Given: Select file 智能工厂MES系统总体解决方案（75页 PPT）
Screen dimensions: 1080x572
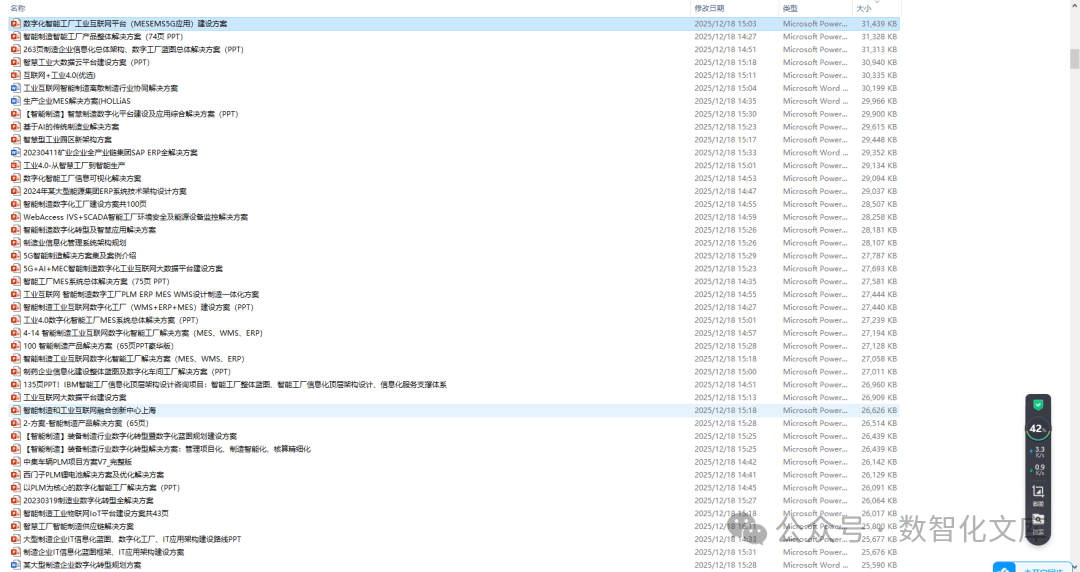Looking at the screenshot, I should coord(96,281).
